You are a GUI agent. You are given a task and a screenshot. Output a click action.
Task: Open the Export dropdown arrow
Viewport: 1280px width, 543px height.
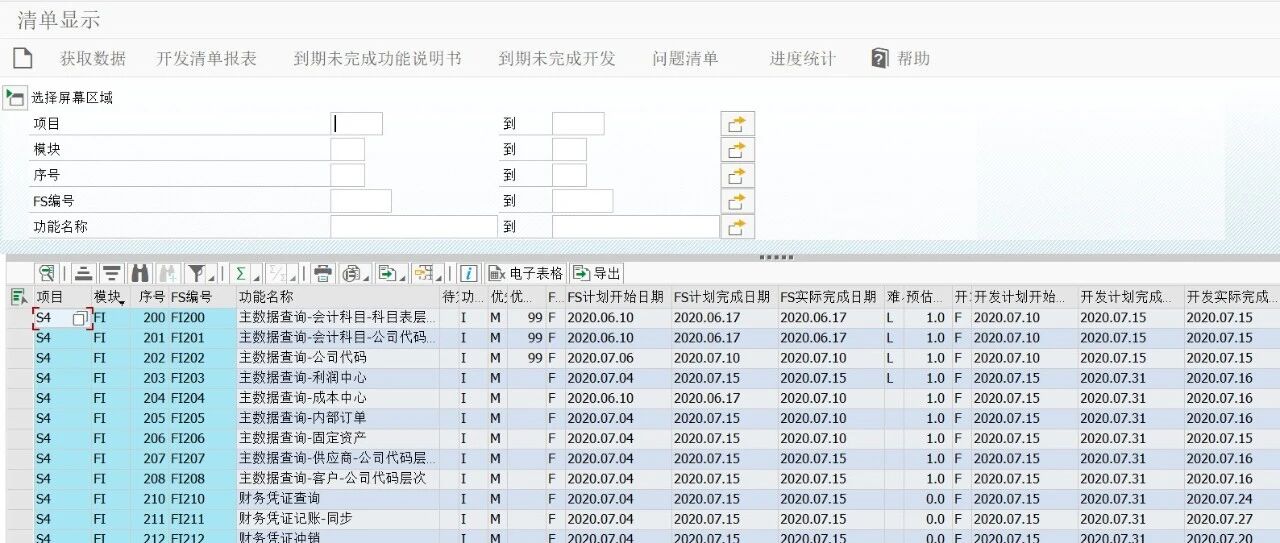(x=402, y=276)
